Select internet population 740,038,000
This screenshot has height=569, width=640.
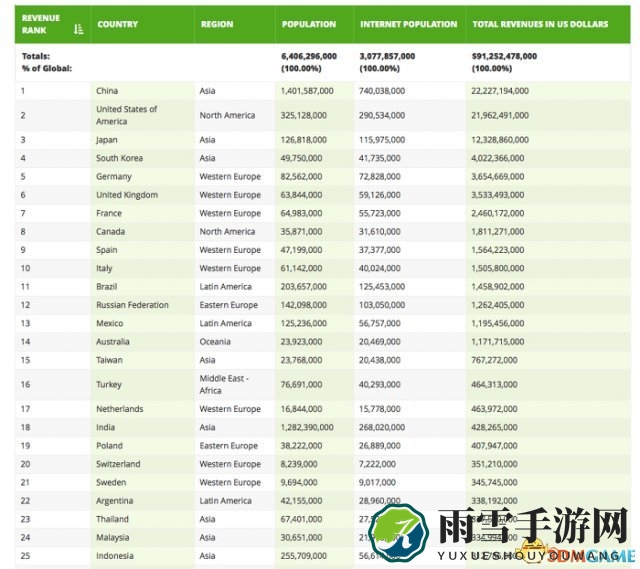(x=382, y=91)
